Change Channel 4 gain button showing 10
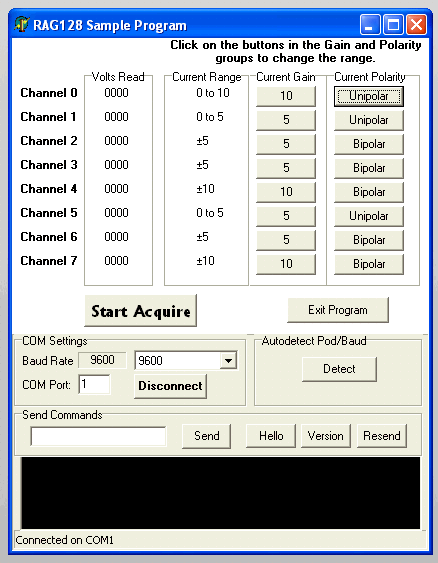This screenshot has height=563, width=438. 286,192
